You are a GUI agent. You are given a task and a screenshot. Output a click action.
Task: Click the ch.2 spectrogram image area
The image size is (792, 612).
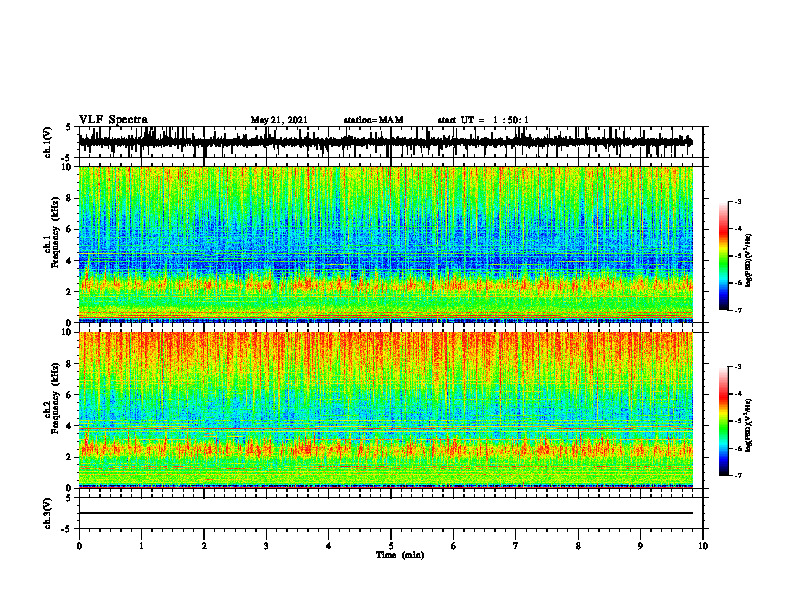[x=385, y=410]
